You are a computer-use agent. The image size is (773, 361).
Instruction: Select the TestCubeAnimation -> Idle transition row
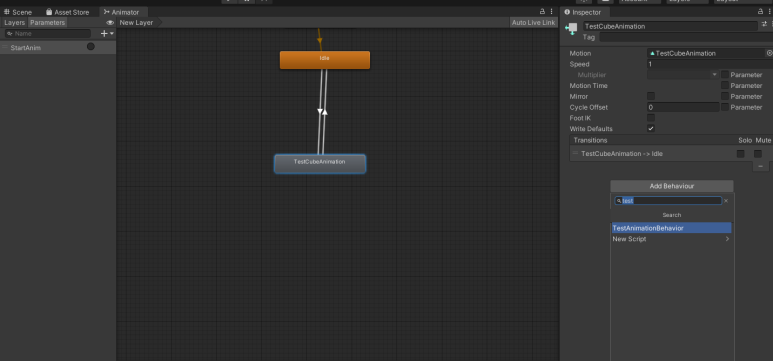coord(671,154)
